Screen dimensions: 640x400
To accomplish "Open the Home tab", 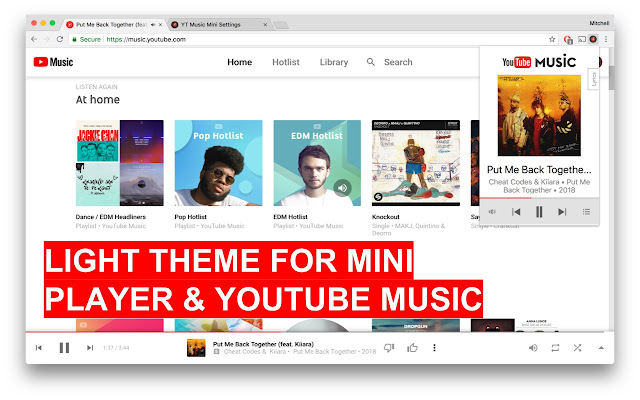I will tap(240, 62).
